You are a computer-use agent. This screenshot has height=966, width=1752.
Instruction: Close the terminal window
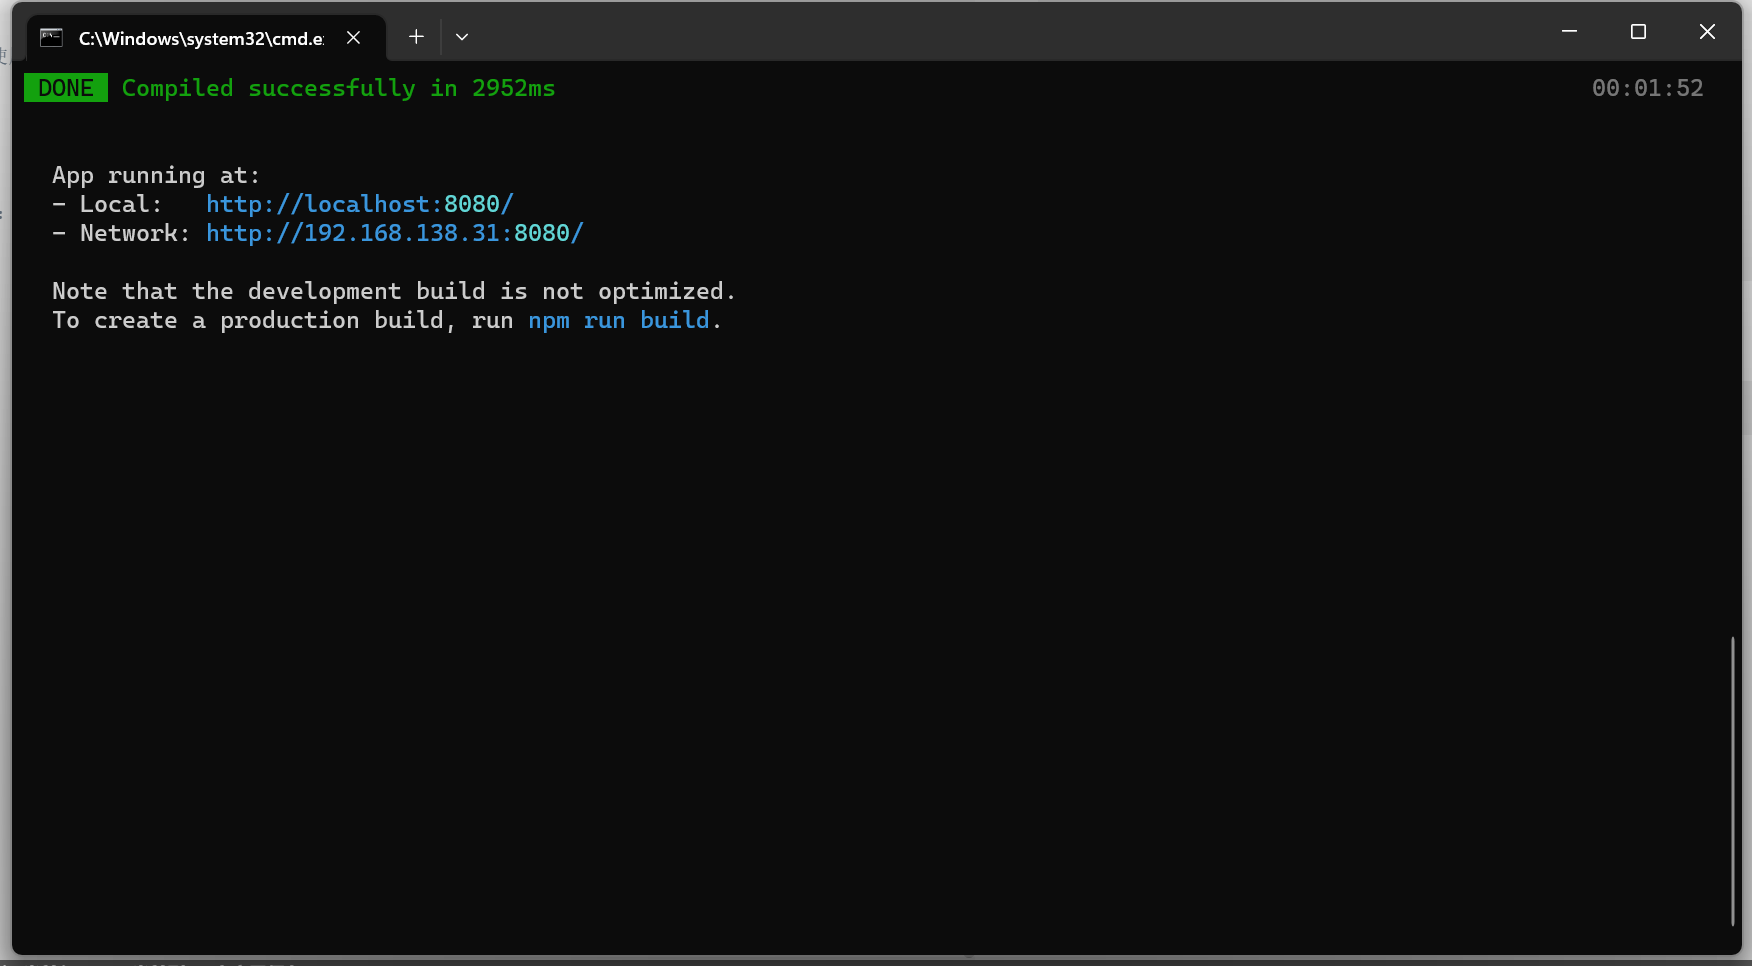click(1707, 32)
